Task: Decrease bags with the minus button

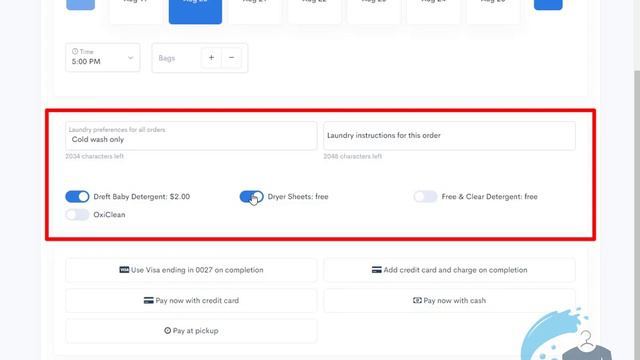Action: [x=231, y=58]
